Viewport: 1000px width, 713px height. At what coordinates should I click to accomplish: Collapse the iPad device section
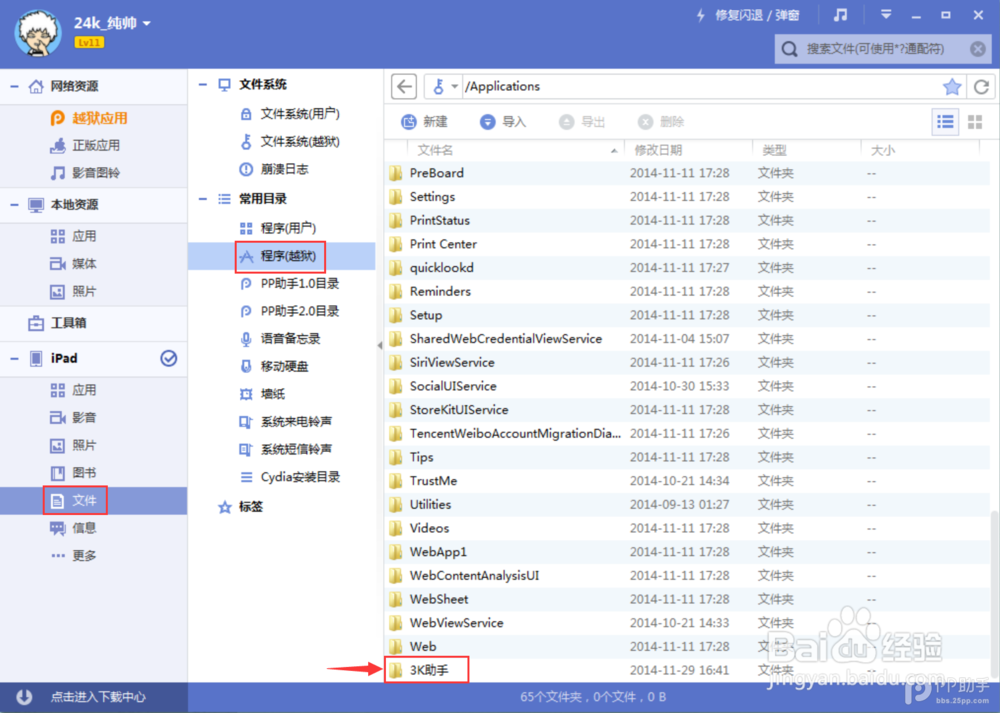point(14,358)
